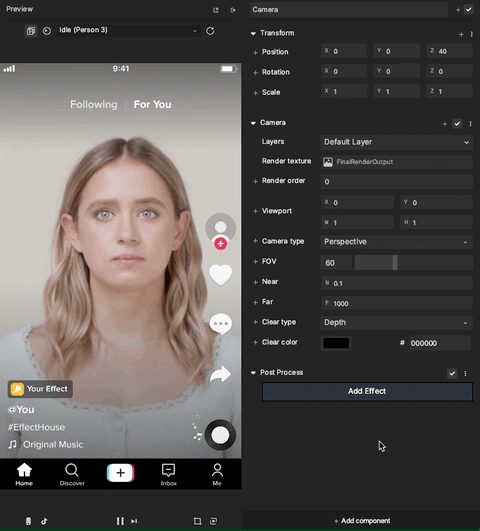Click the phone device icon below preview
This screenshot has width=480, height=531.
pos(28,521)
